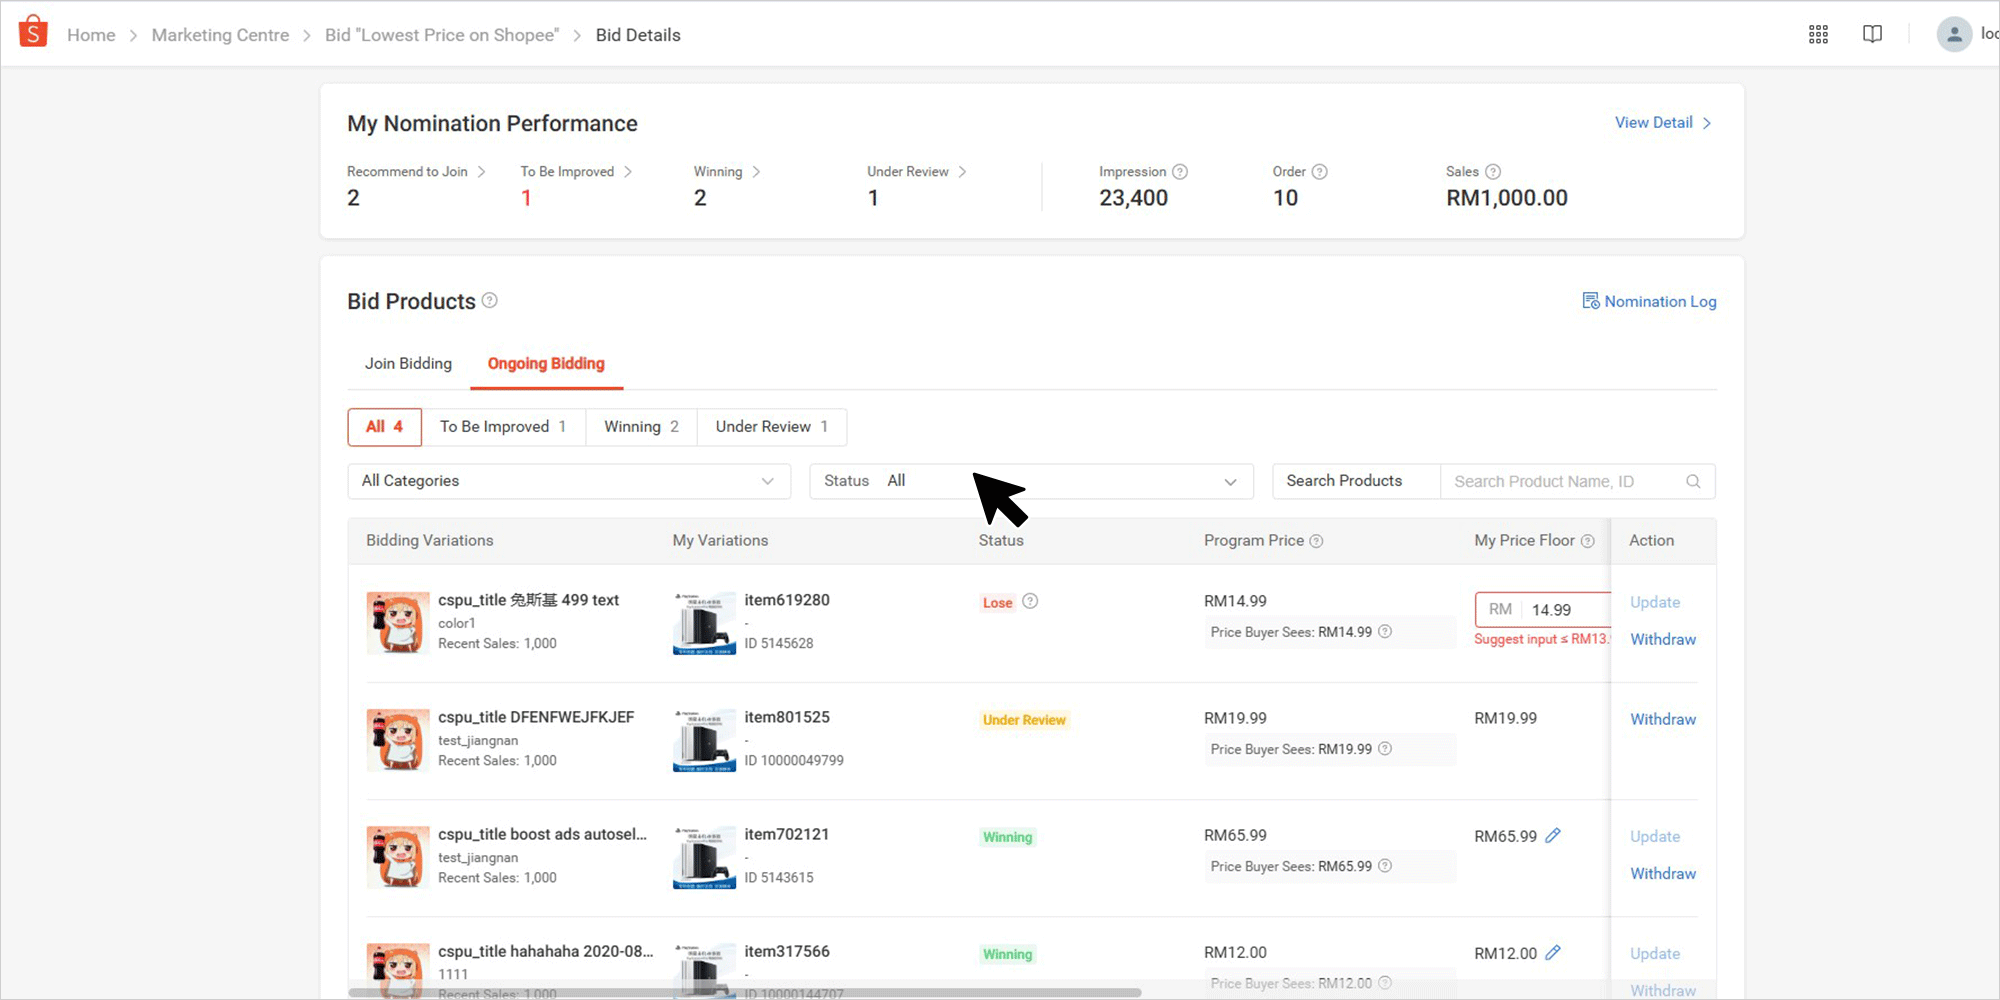Click the magnifier in the product search box
This screenshot has width=2000, height=1000.
point(1693,481)
